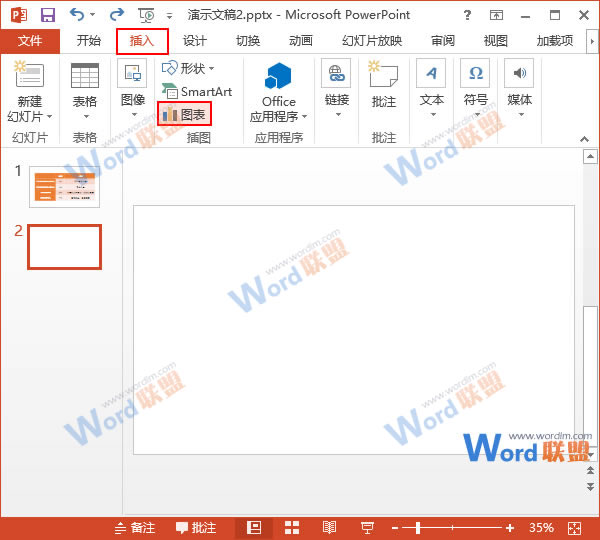
Task: Open the File (文件) tab
Action: tap(30, 41)
